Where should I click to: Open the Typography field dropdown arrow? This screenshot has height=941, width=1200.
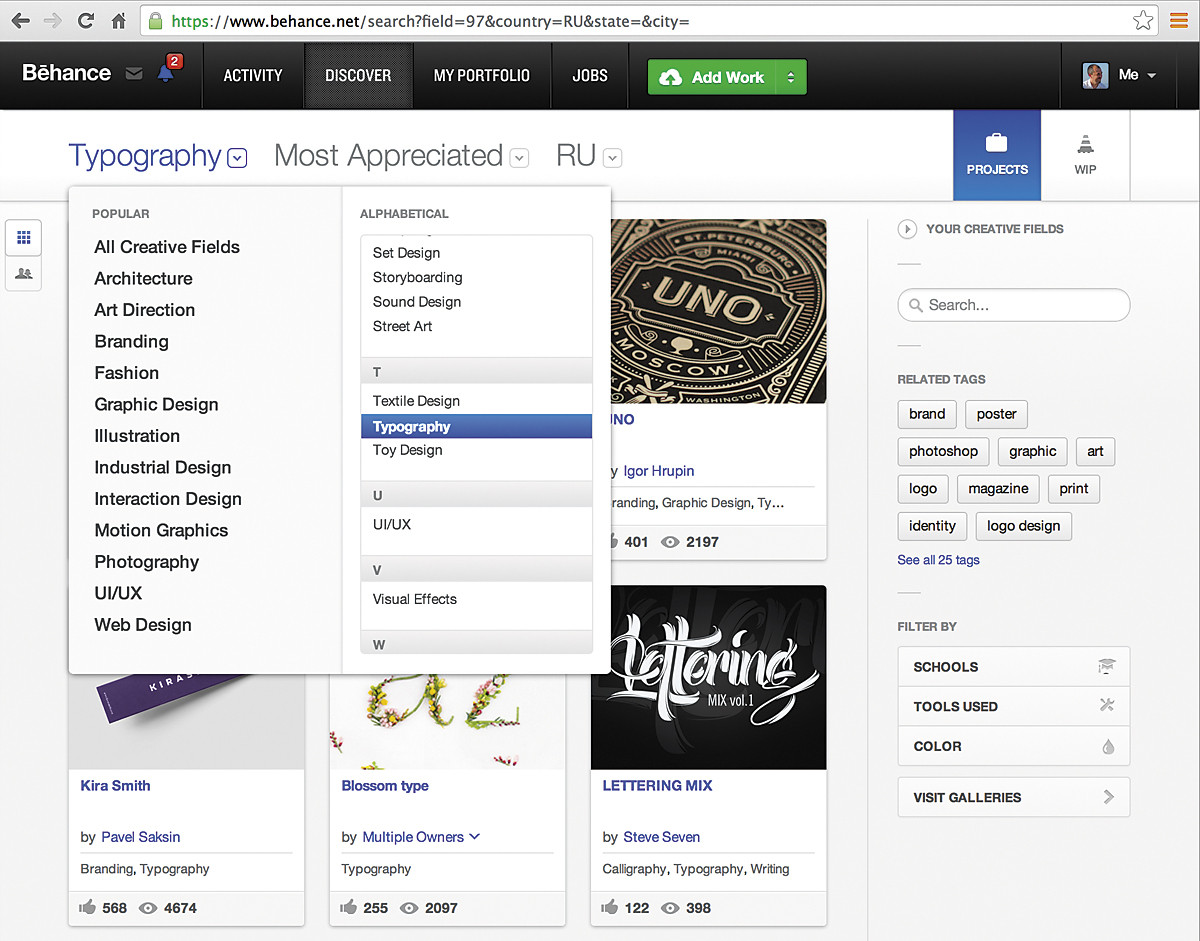[237, 158]
